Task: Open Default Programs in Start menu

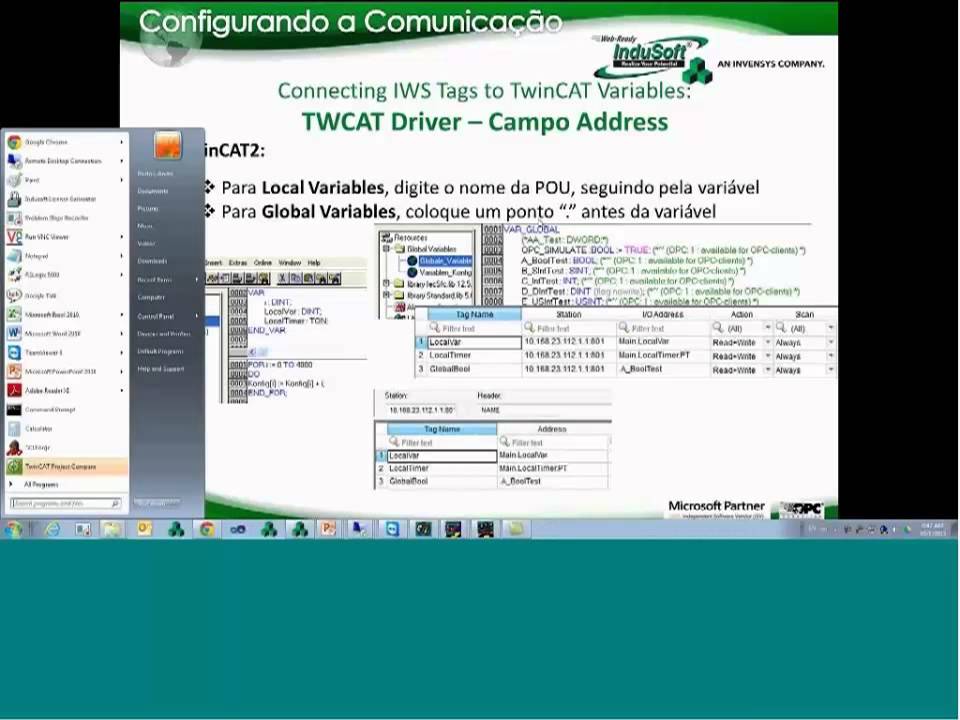Action: (x=160, y=352)
